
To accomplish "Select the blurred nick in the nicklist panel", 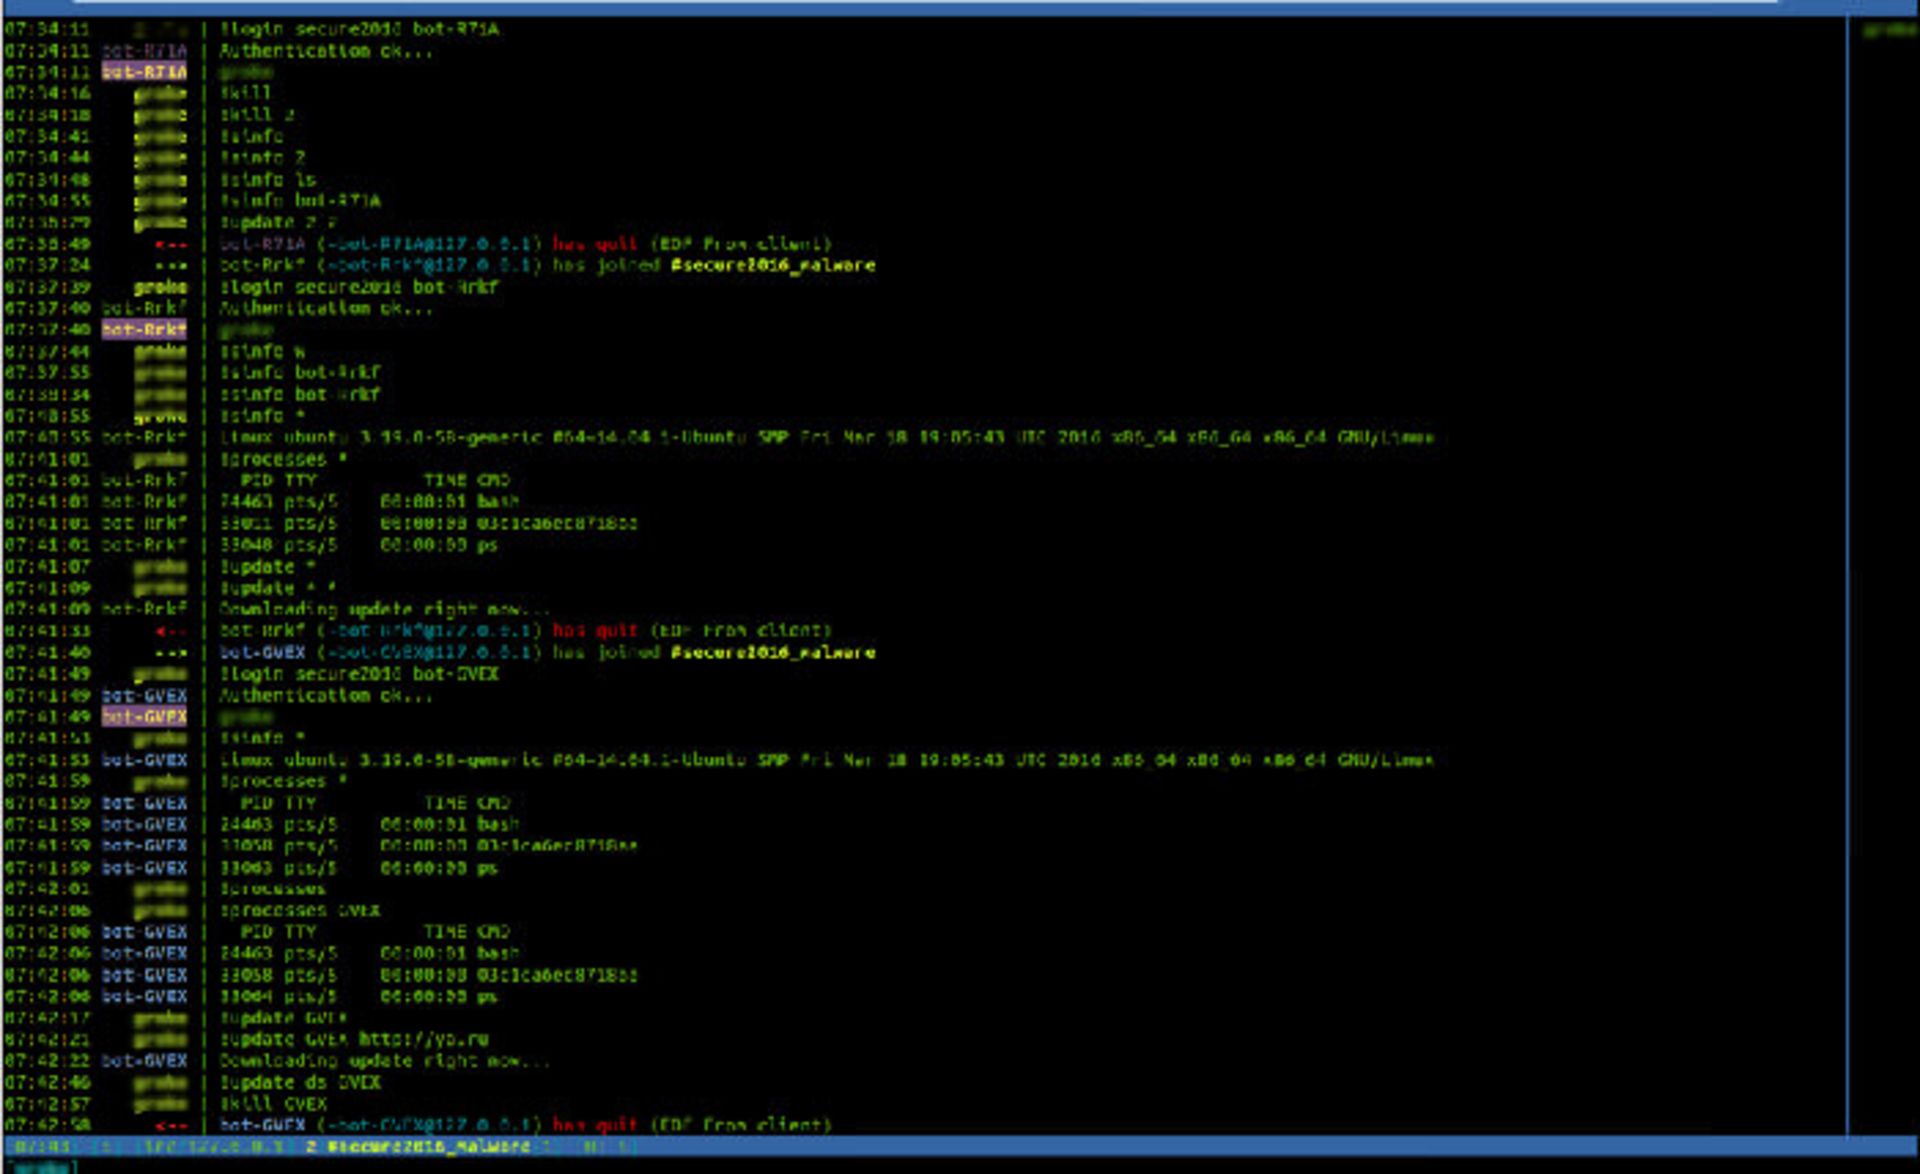I will click(1889, 30).
